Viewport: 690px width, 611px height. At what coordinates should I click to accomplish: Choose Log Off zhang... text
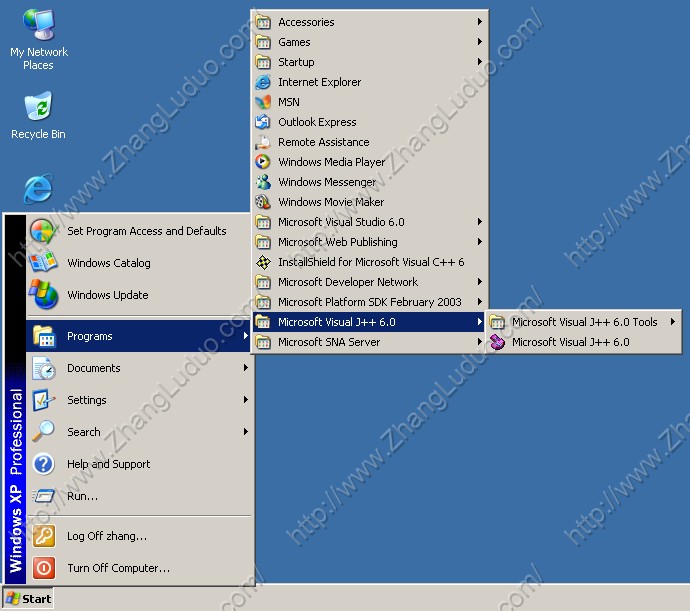(x=107, y=536)
